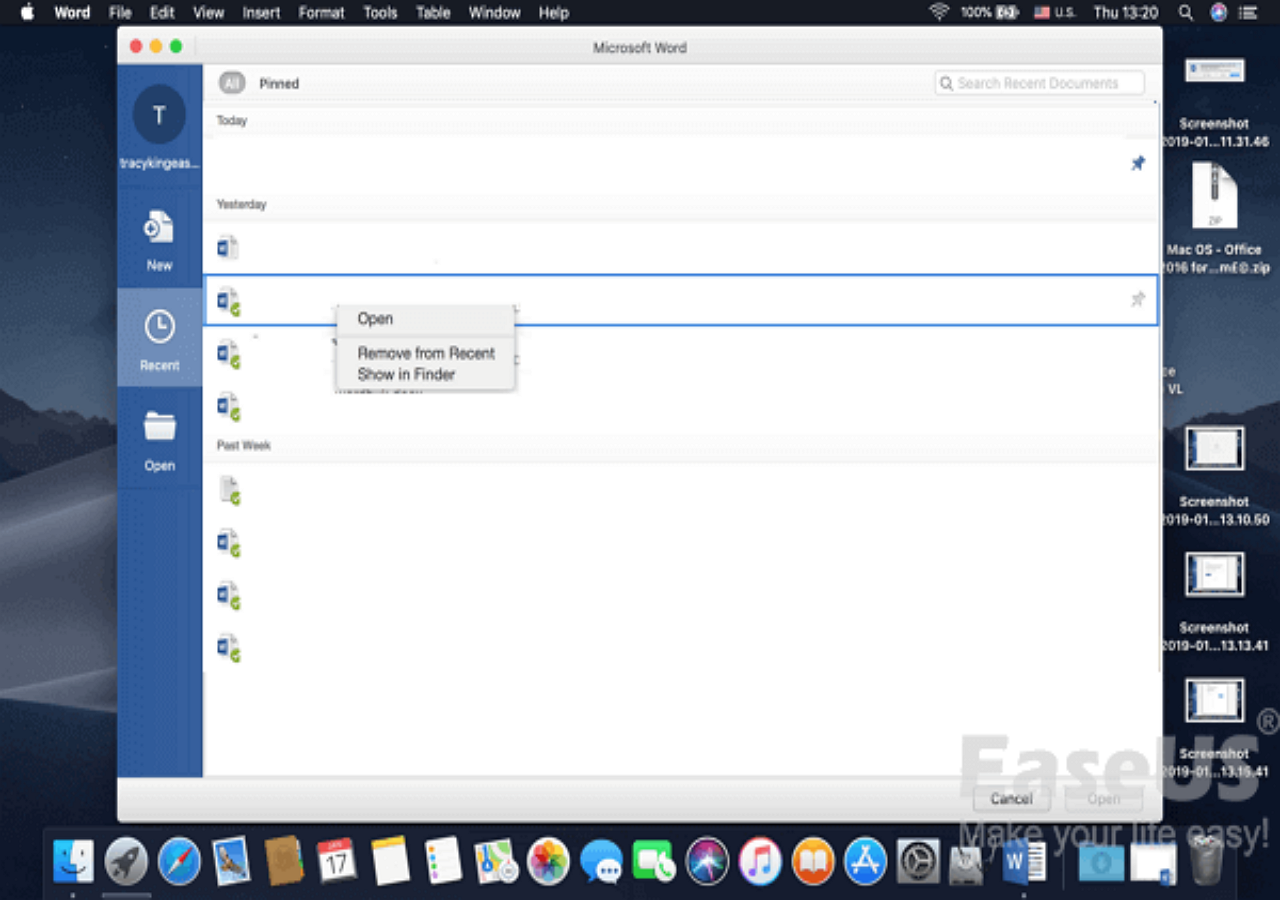1280x900 pixels.
Task: Click the Word document icon in the highlighted row
Action: pos(229,301)
